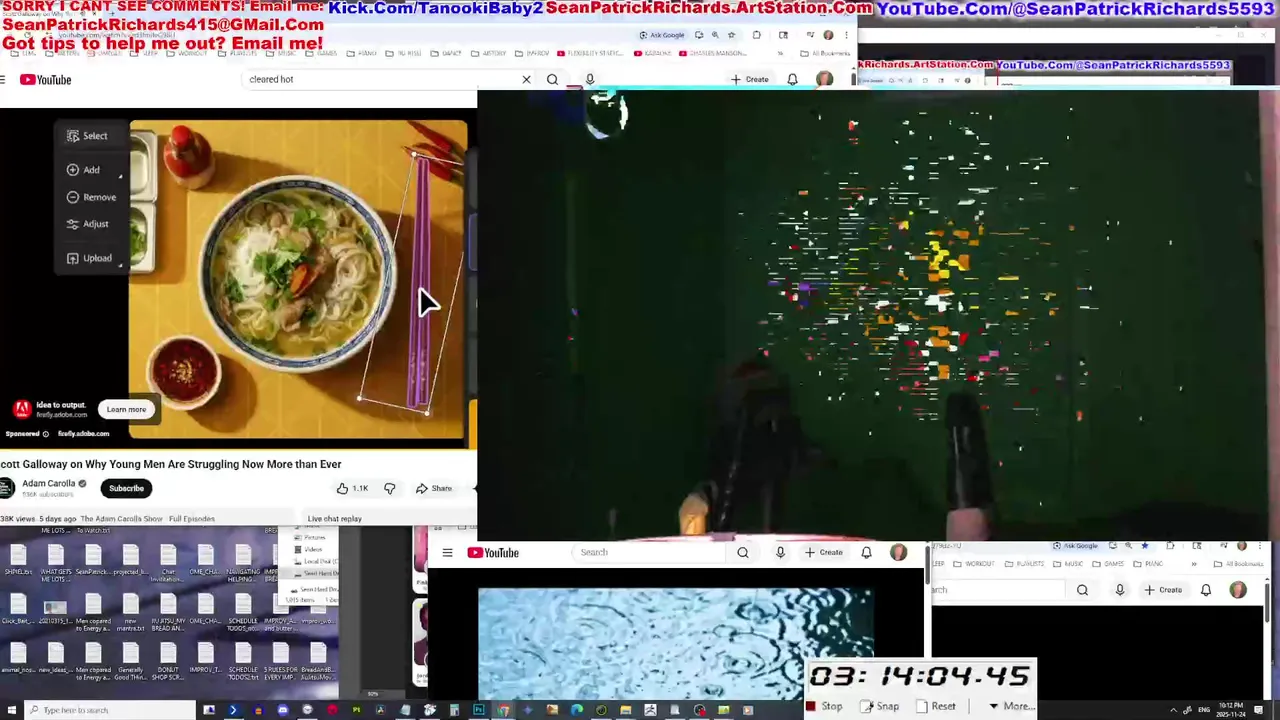The height and width of the screenshot is (720, 1280).
Task: Open Live chat replay
Action: point(335,519)
